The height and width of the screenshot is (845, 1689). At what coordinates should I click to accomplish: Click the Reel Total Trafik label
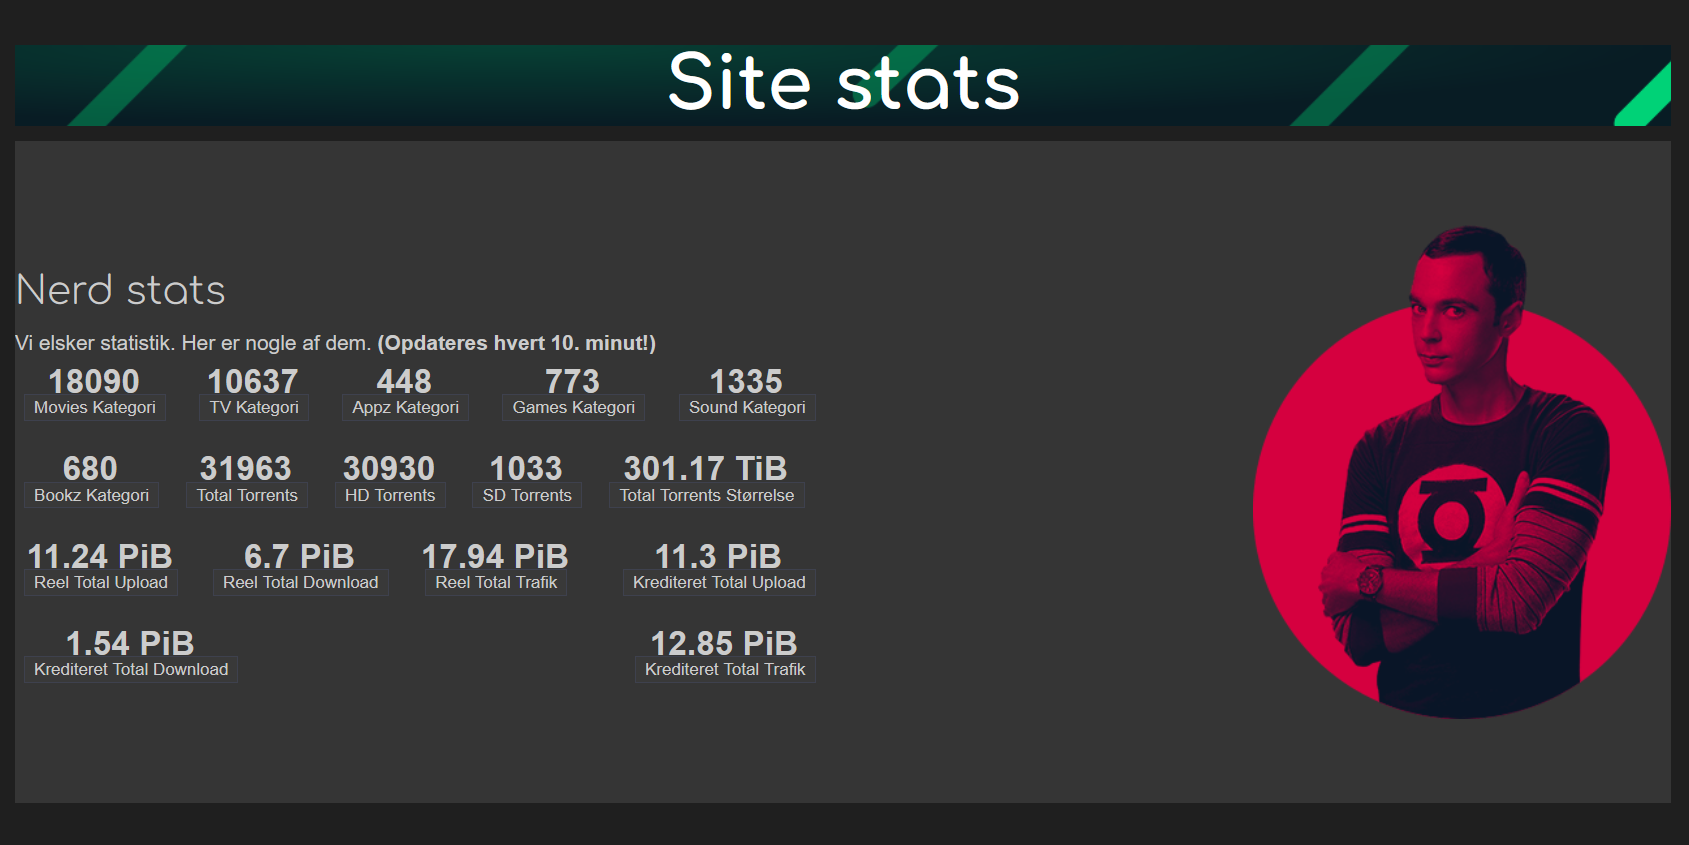pos(496,582)
